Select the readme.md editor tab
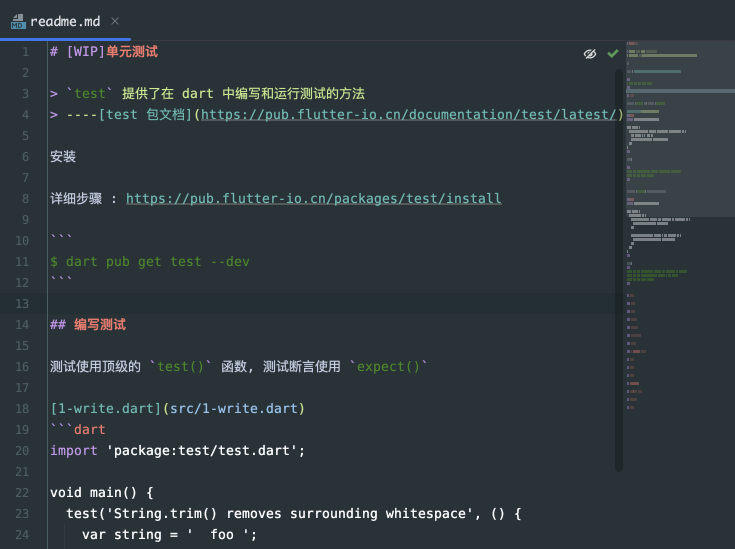This screenshot has width=735, height=549. coord(65,21)
